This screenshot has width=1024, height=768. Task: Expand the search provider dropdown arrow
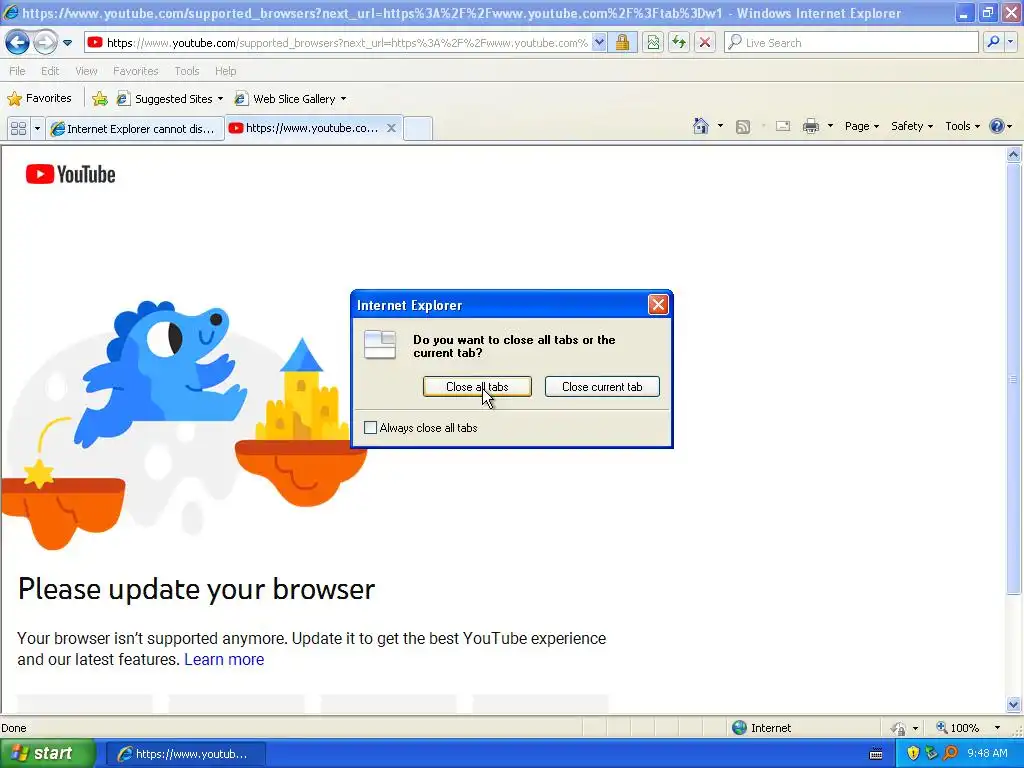tap(1010, 43)
